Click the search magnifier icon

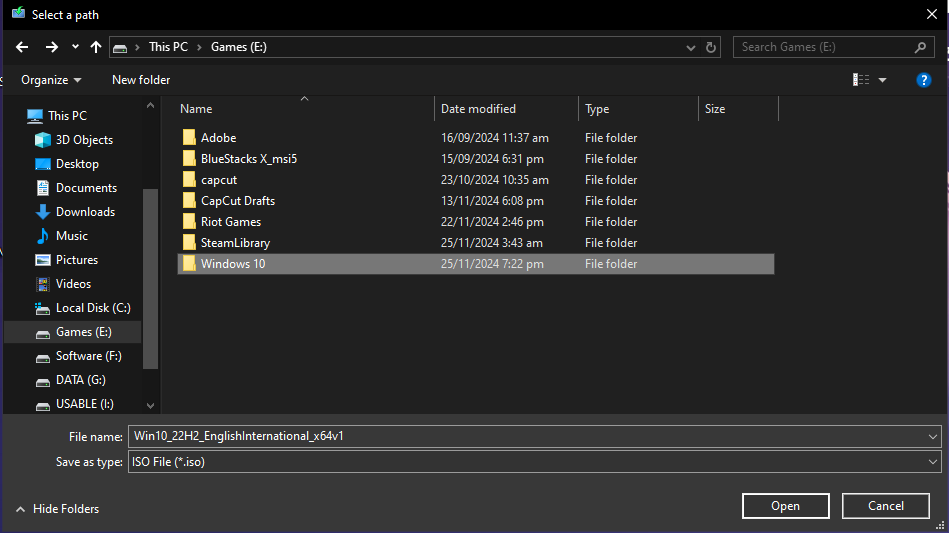(920, 47)
